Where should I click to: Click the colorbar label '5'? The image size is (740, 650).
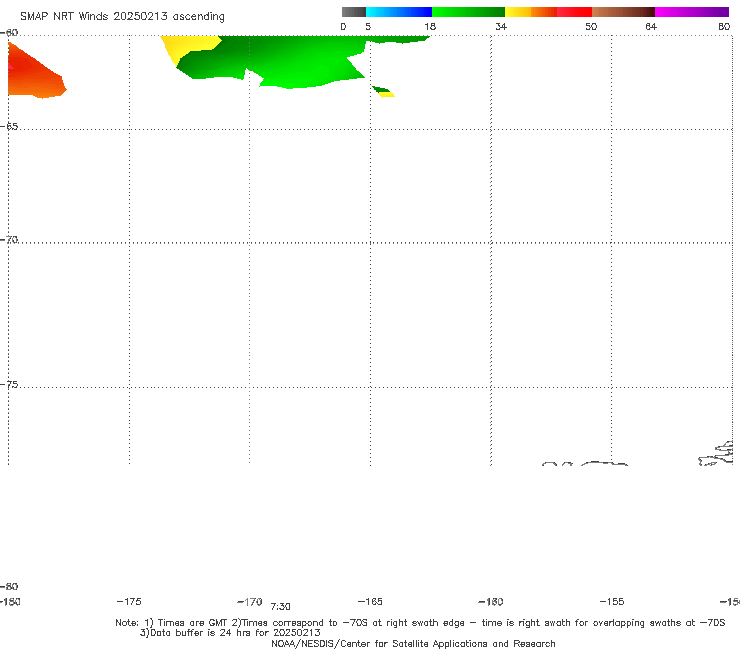point(368,26)
